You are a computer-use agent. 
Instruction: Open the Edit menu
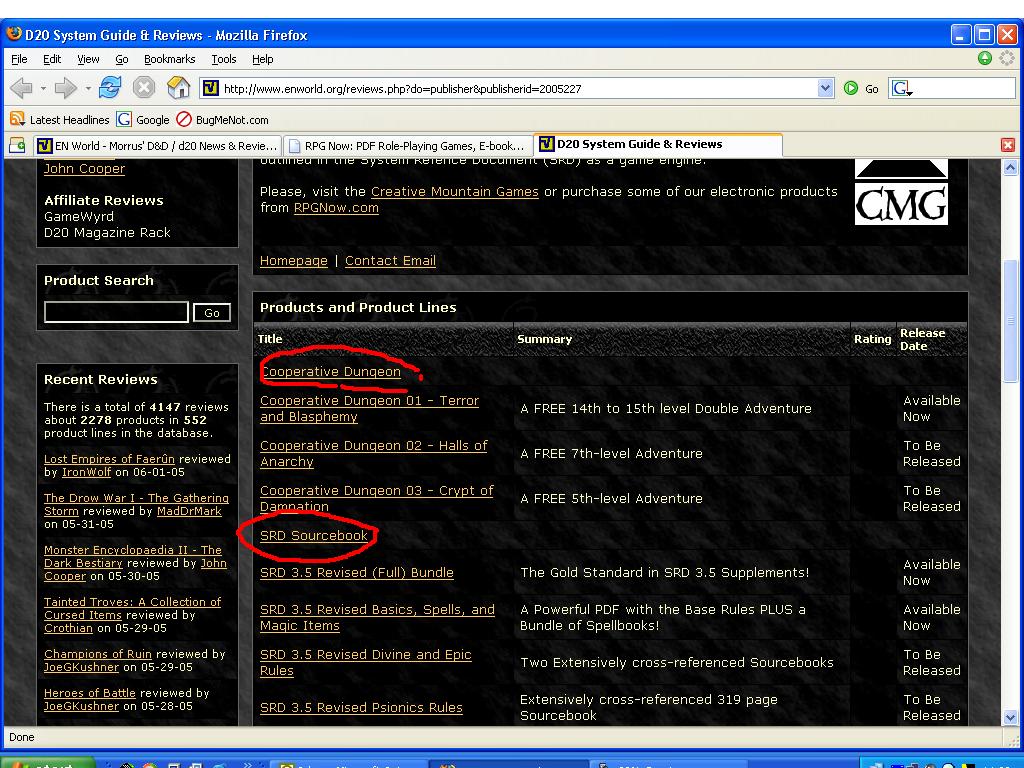click(x=52, y=59)
